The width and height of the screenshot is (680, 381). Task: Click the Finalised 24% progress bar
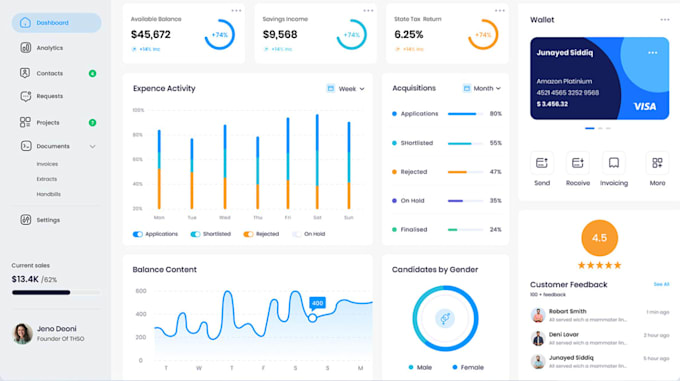point(465,230)
